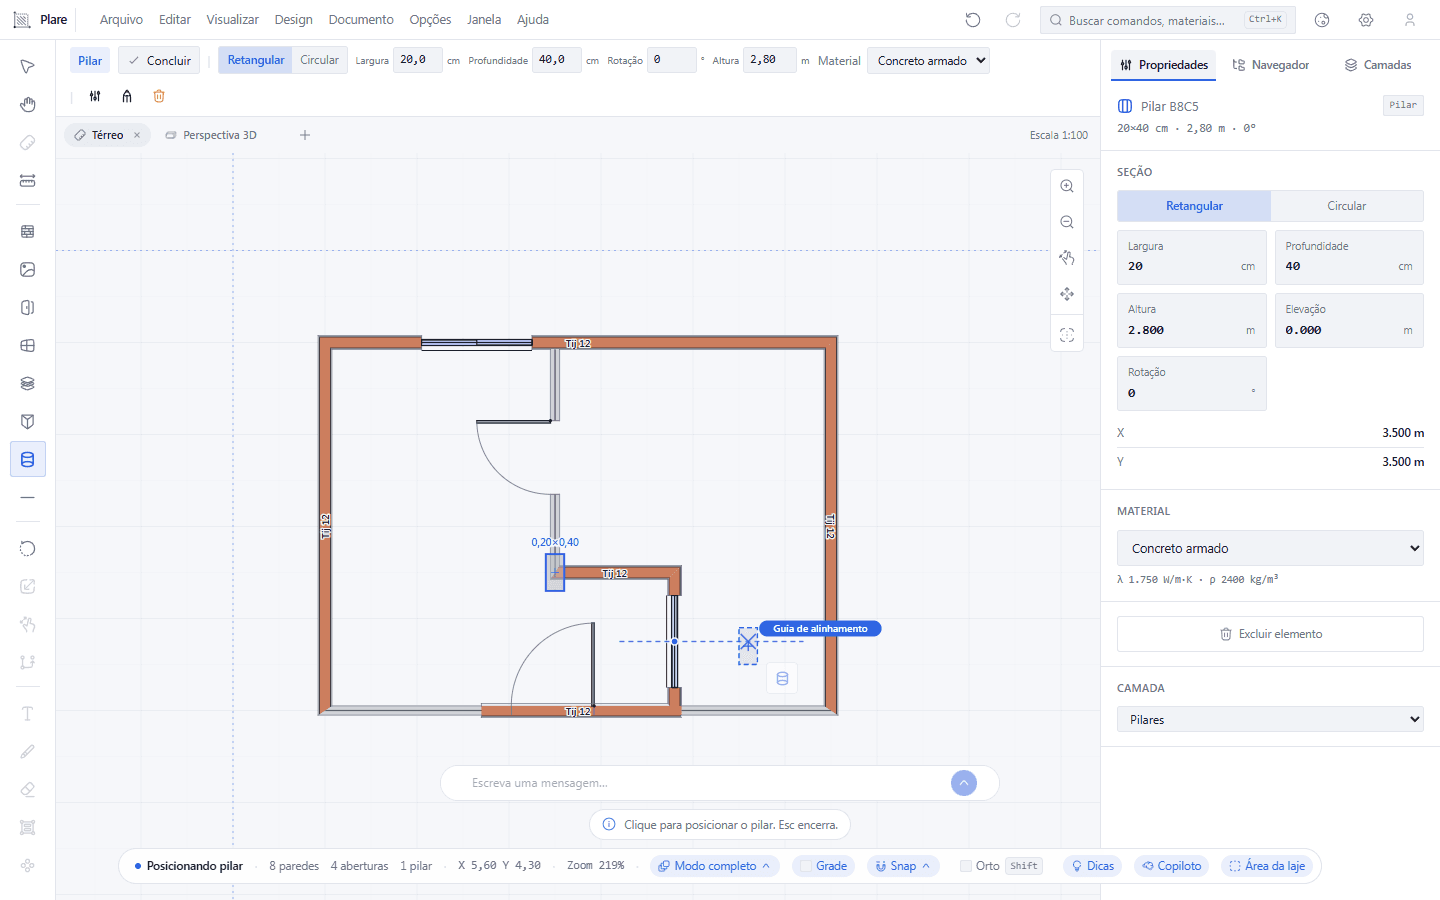Click the Largura field in properties panel
The height and width of the screenshot is (900, 1440).
[1192, 258]
